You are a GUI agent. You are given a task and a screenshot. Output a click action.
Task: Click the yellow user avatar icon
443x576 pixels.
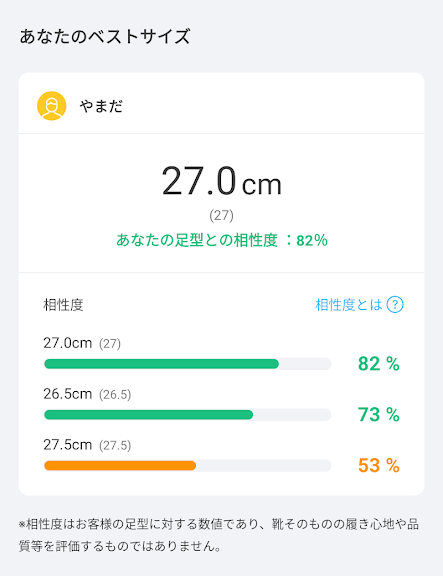pyautogui.click(x=51, y=106)
